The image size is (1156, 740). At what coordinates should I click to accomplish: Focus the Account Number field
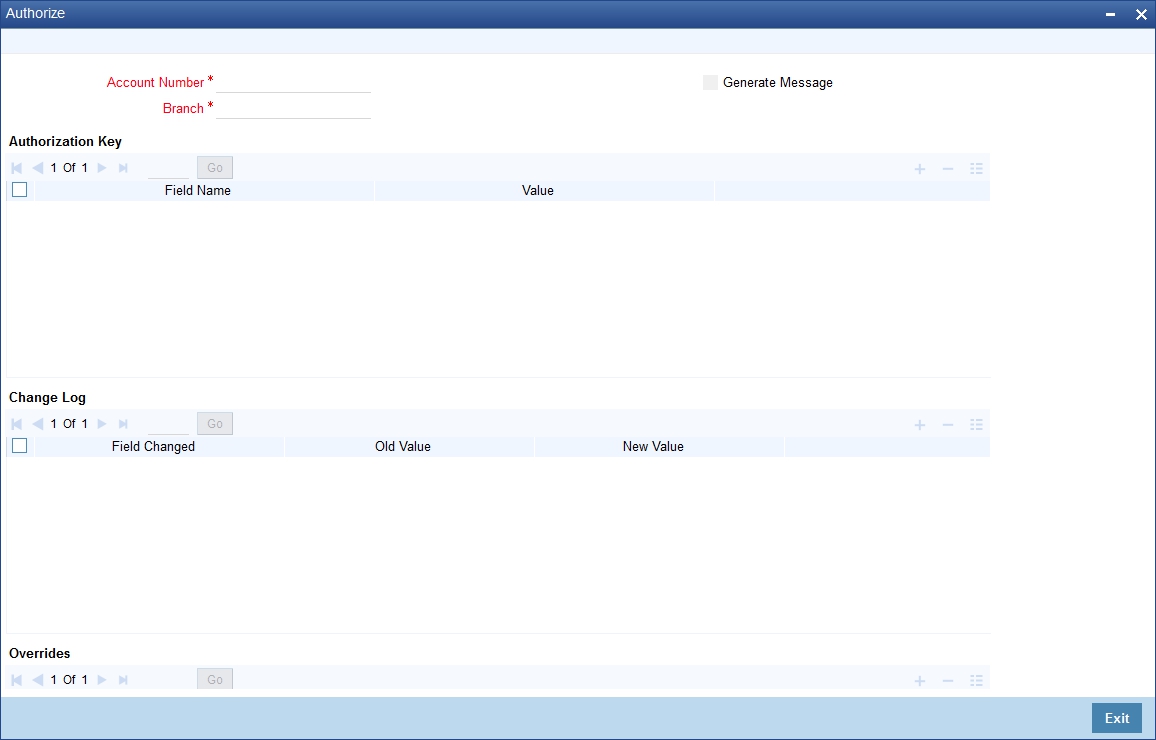[293, 83]
